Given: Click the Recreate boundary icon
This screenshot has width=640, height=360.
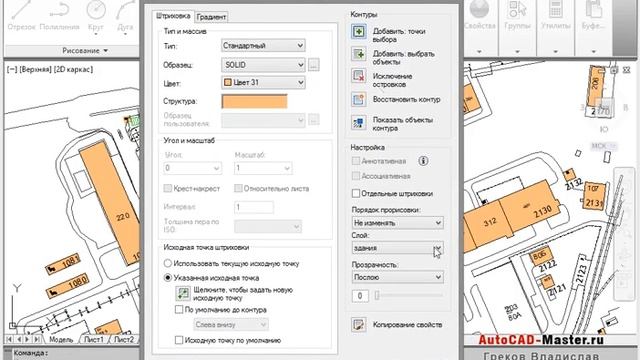Looking at the screenshot, I should [358, 99].
